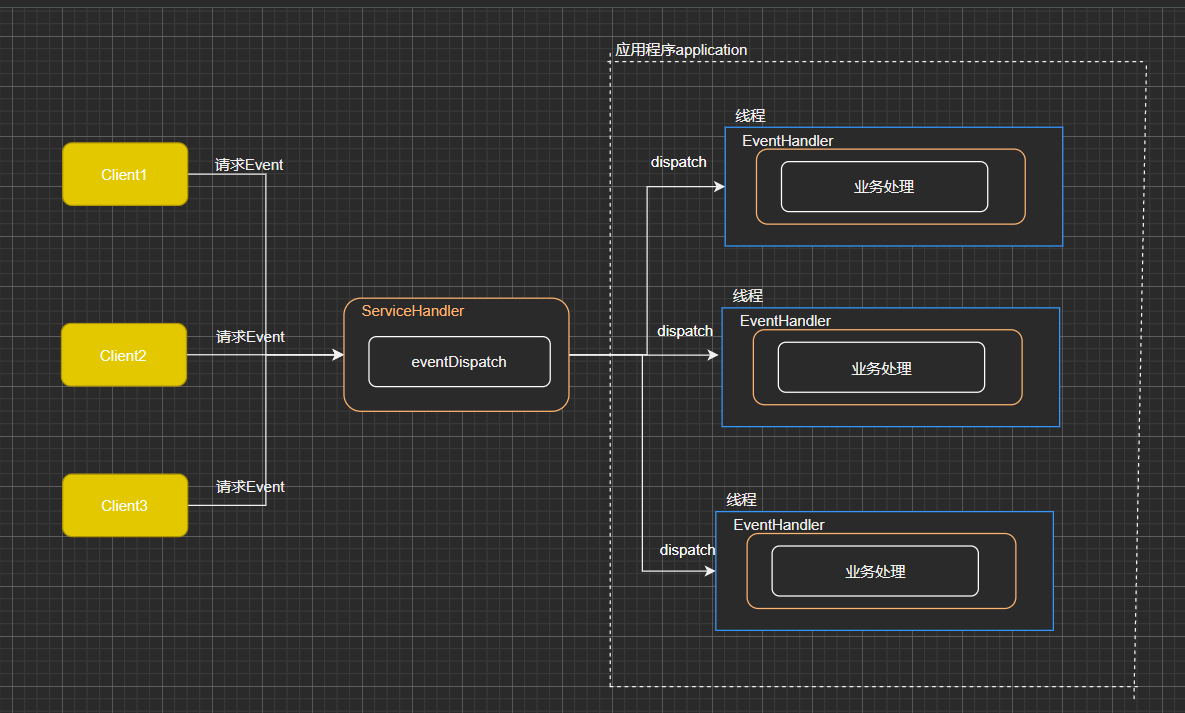Select the yellow Client1 node

click(x=125, y=174)
